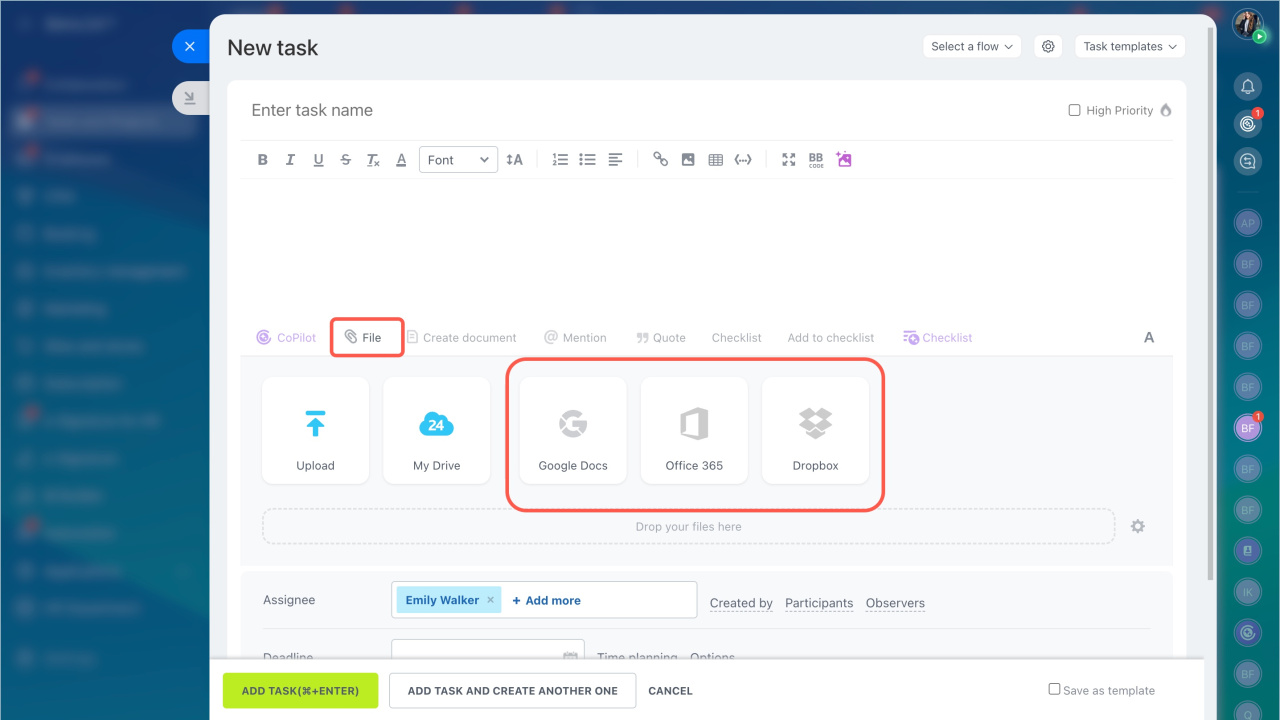
Task: Expand the Select a flow dropdown
Action: click(x=972, y=47)
